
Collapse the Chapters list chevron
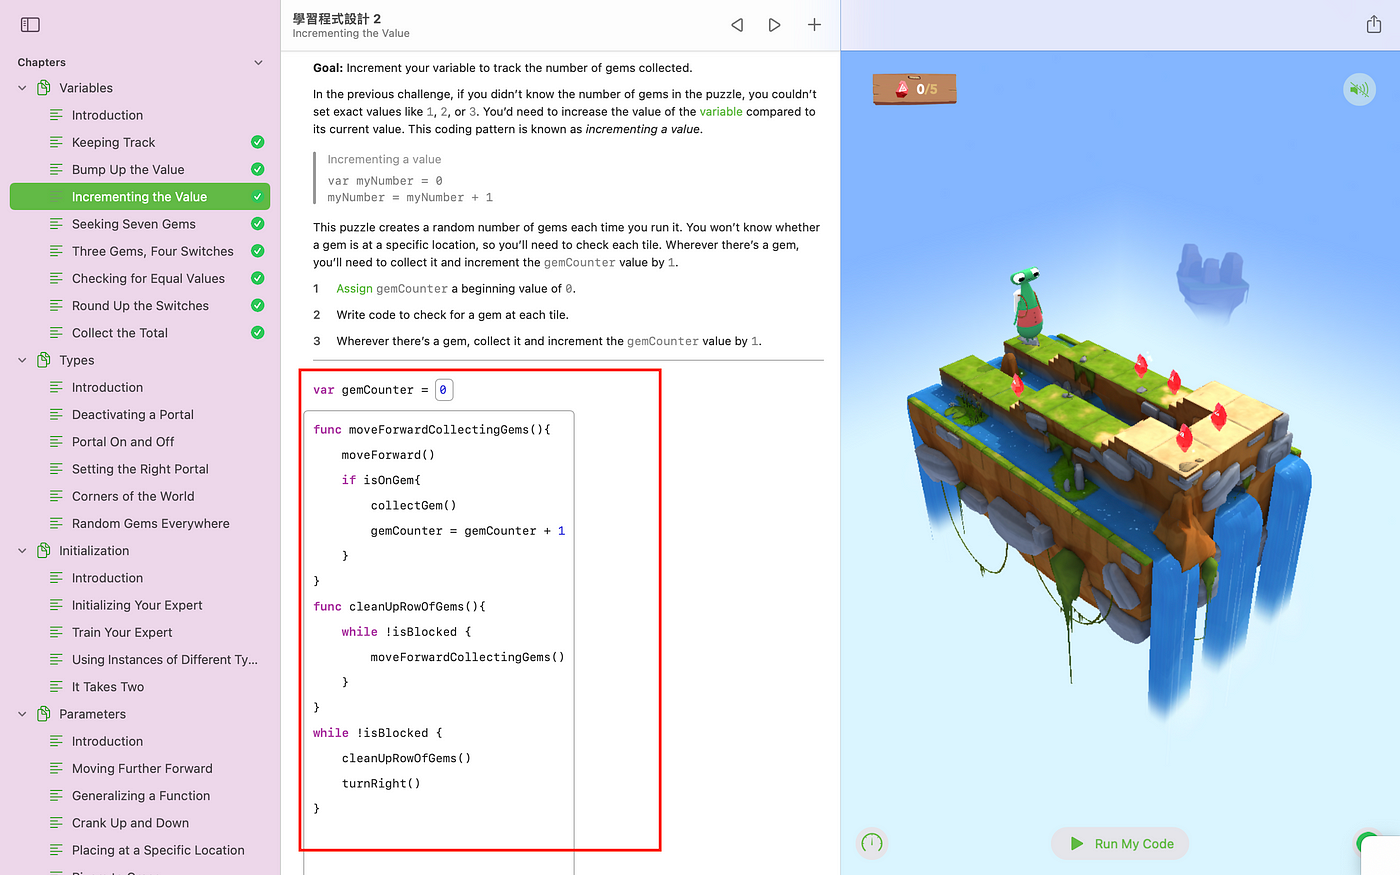258,62
